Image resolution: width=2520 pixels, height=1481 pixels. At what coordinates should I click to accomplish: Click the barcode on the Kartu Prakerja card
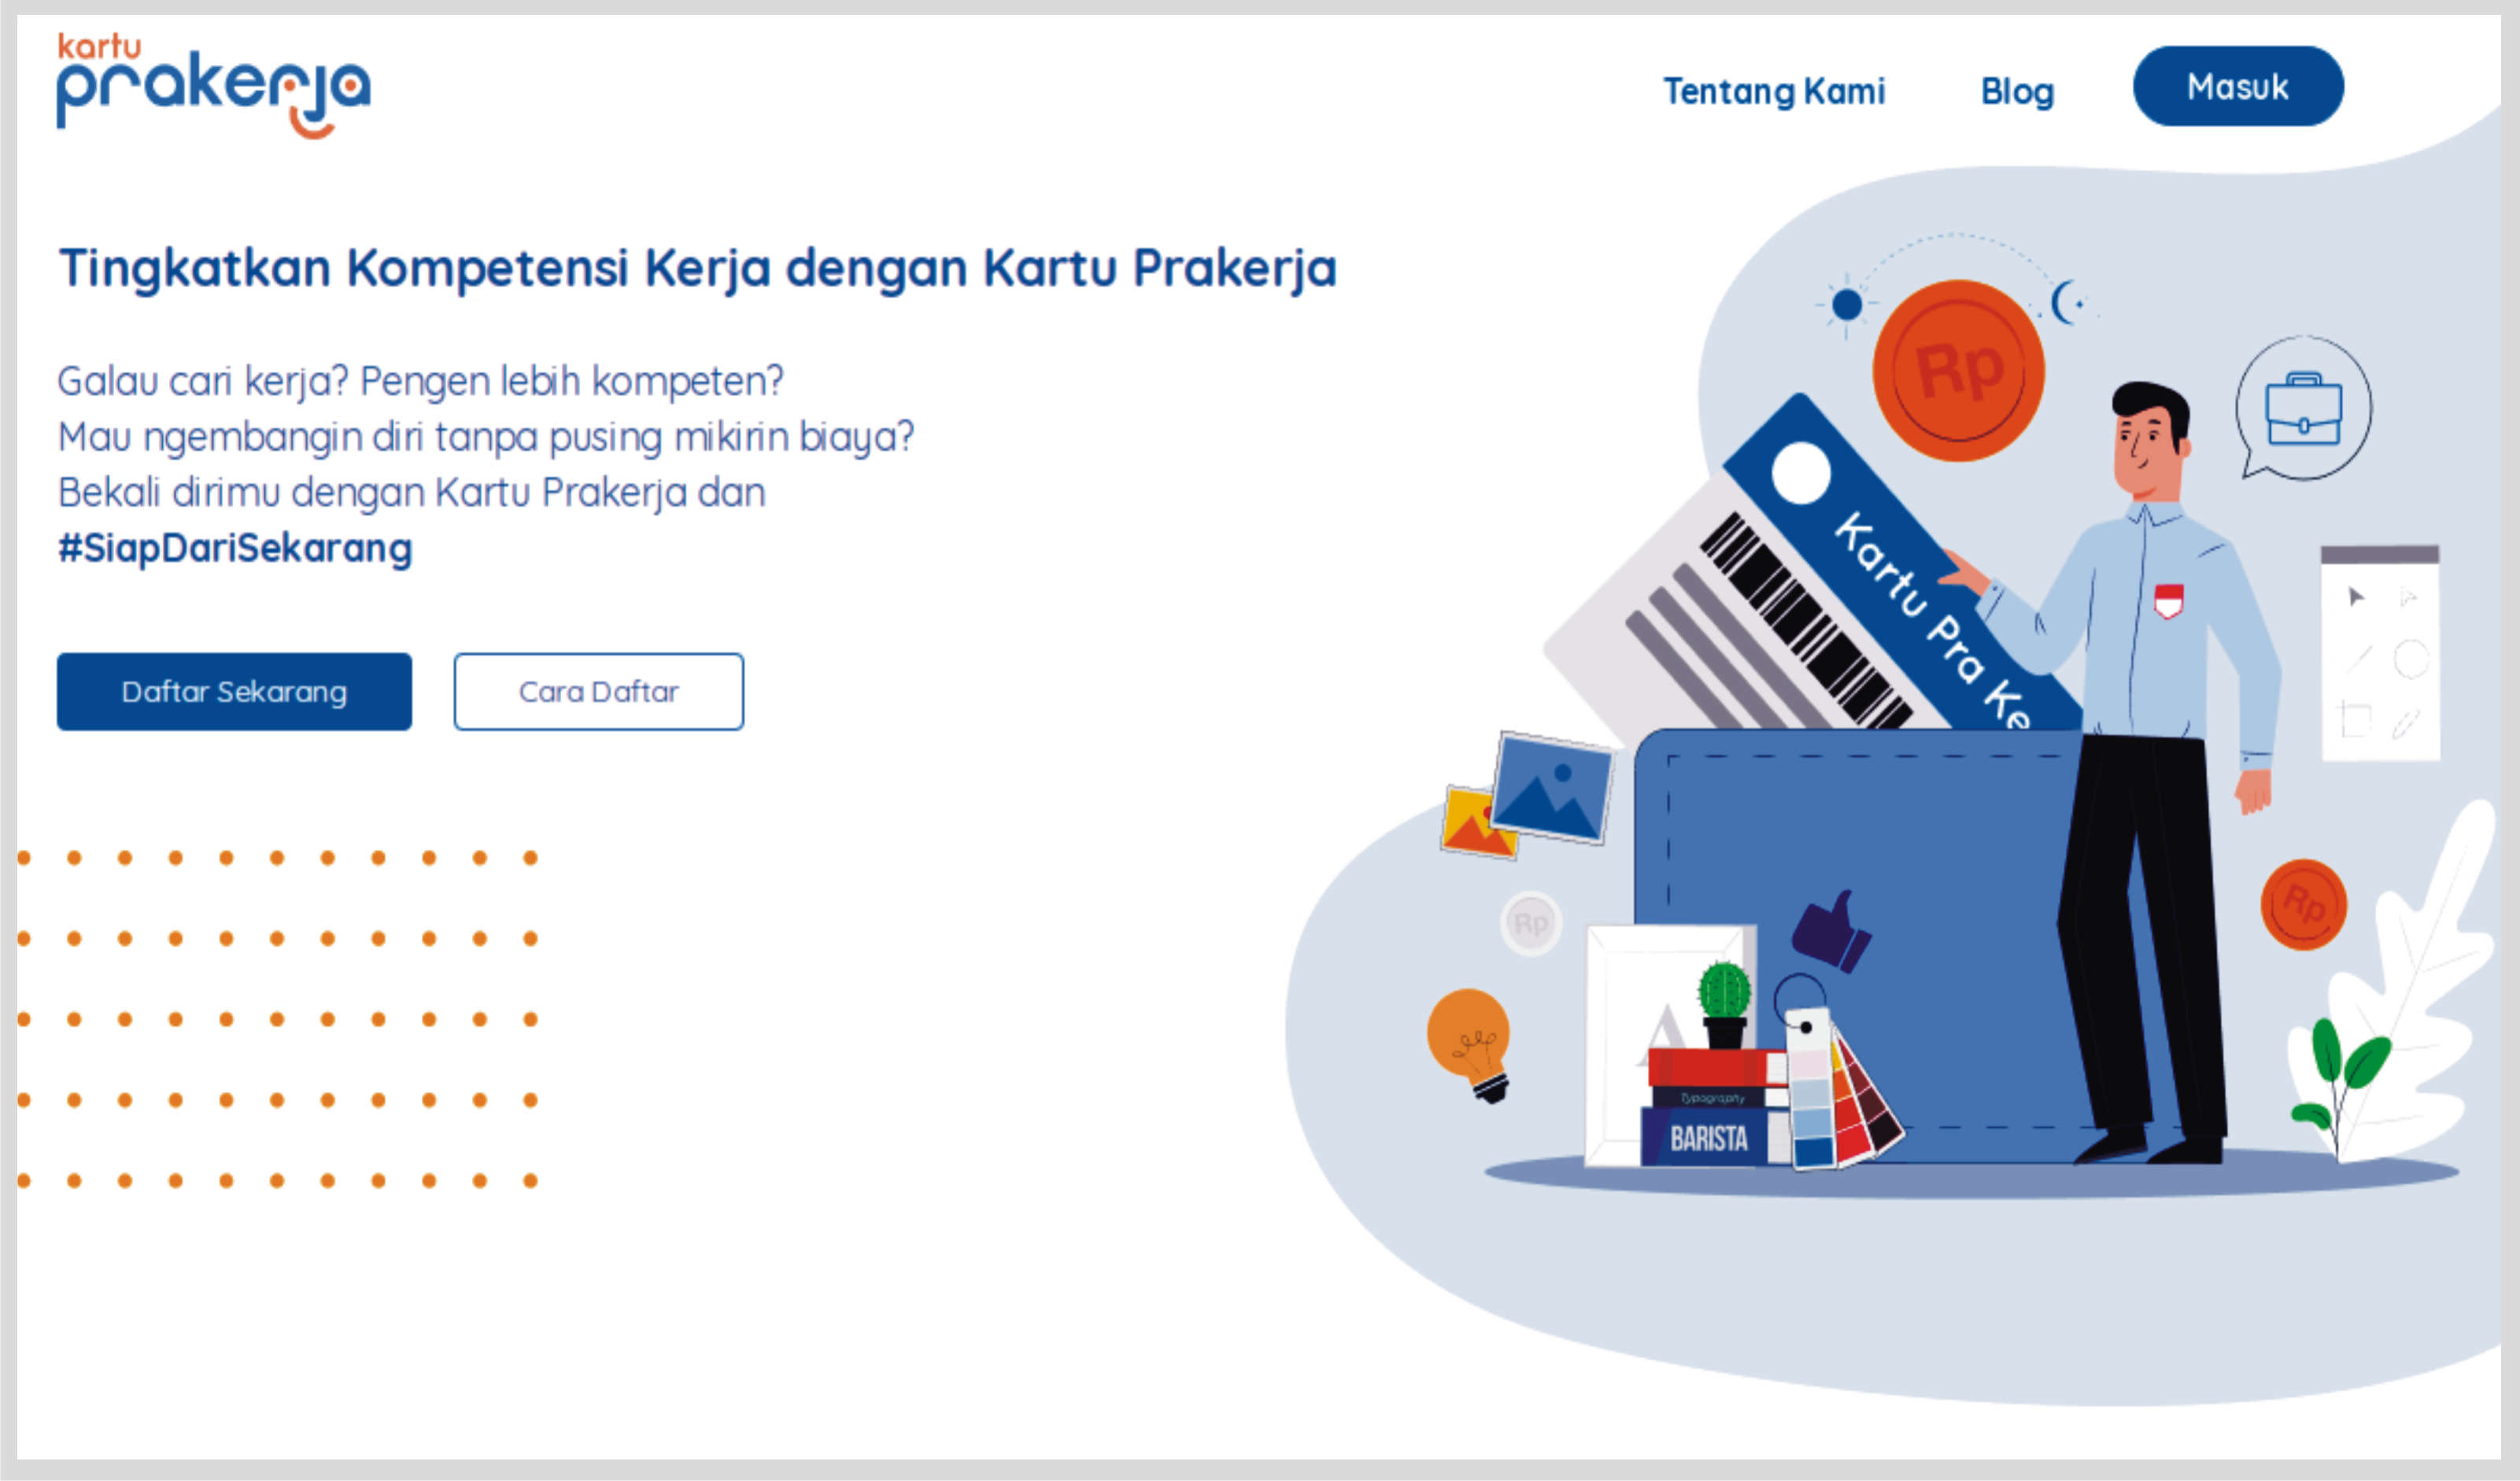[x=1806, y=622]
